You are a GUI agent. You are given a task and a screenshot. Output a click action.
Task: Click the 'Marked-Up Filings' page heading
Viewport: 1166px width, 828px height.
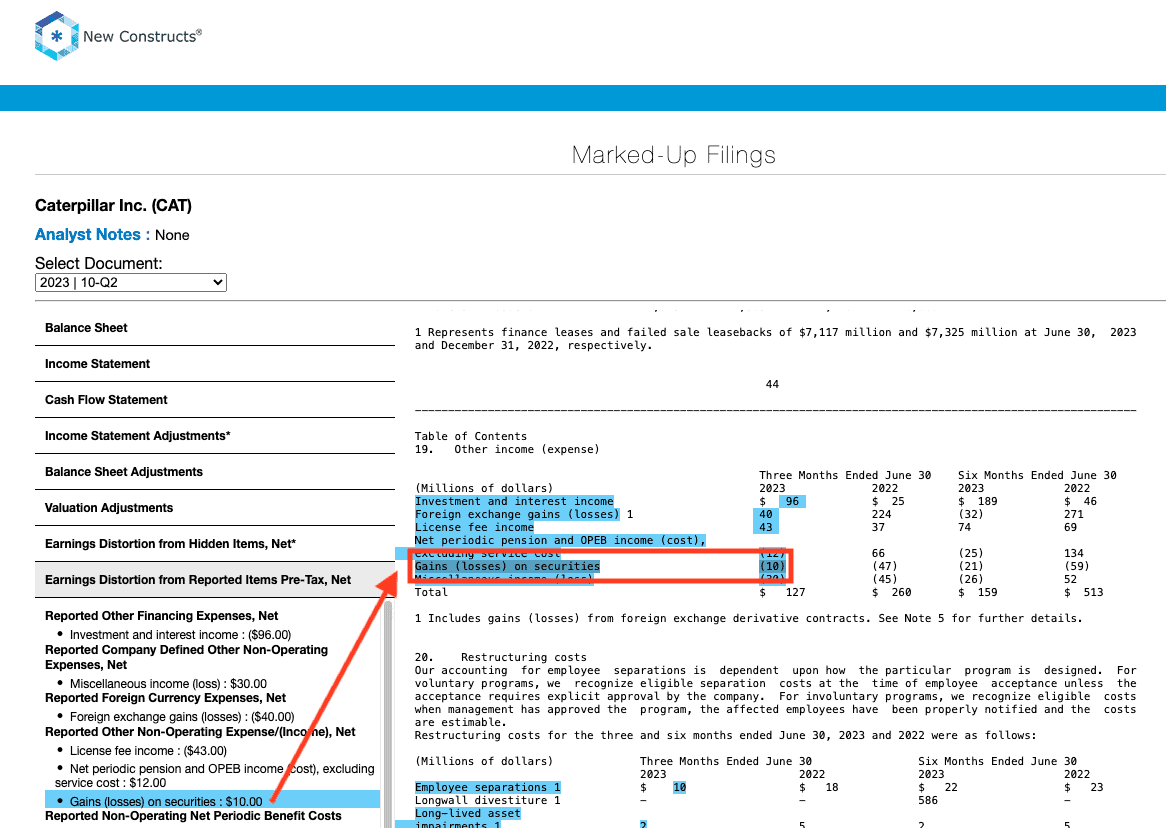click(674, 155)
